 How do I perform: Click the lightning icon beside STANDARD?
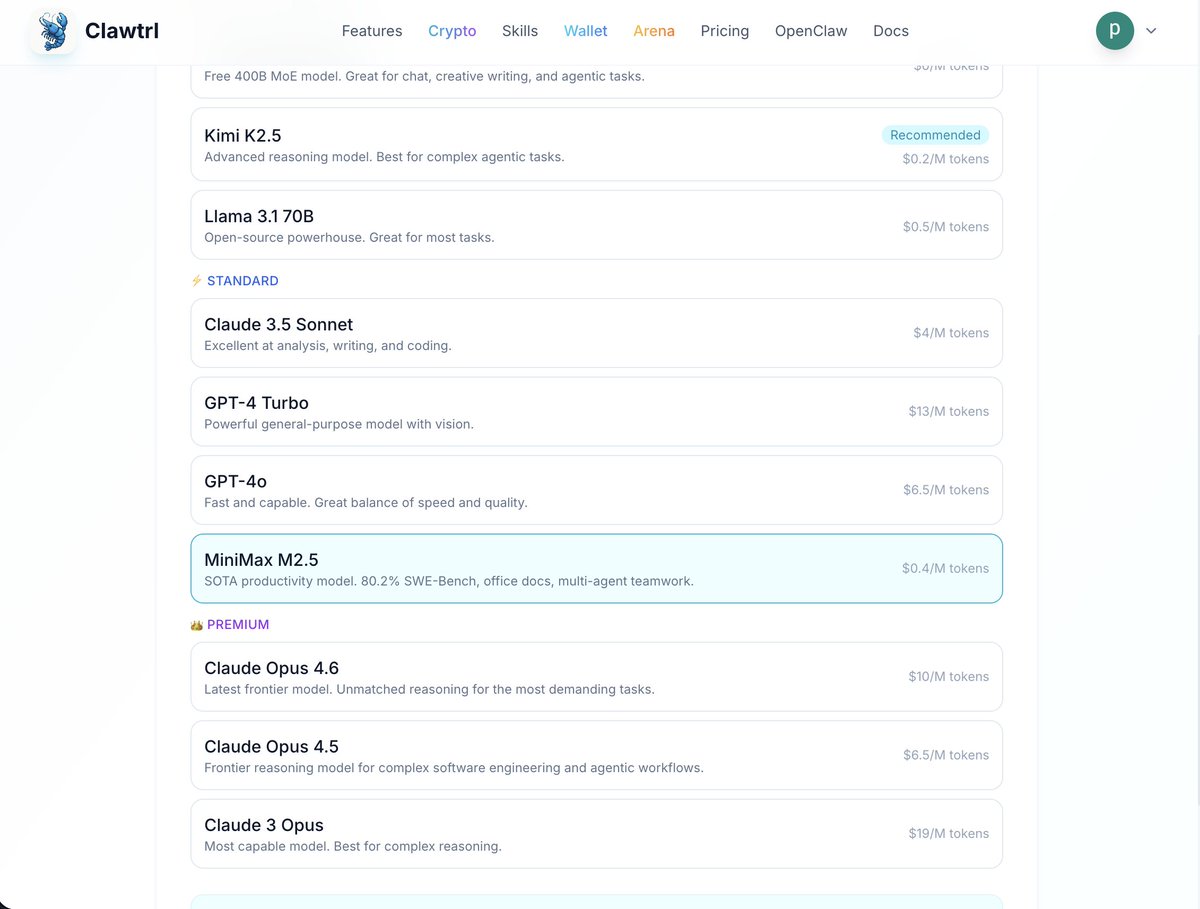[197, 281]
